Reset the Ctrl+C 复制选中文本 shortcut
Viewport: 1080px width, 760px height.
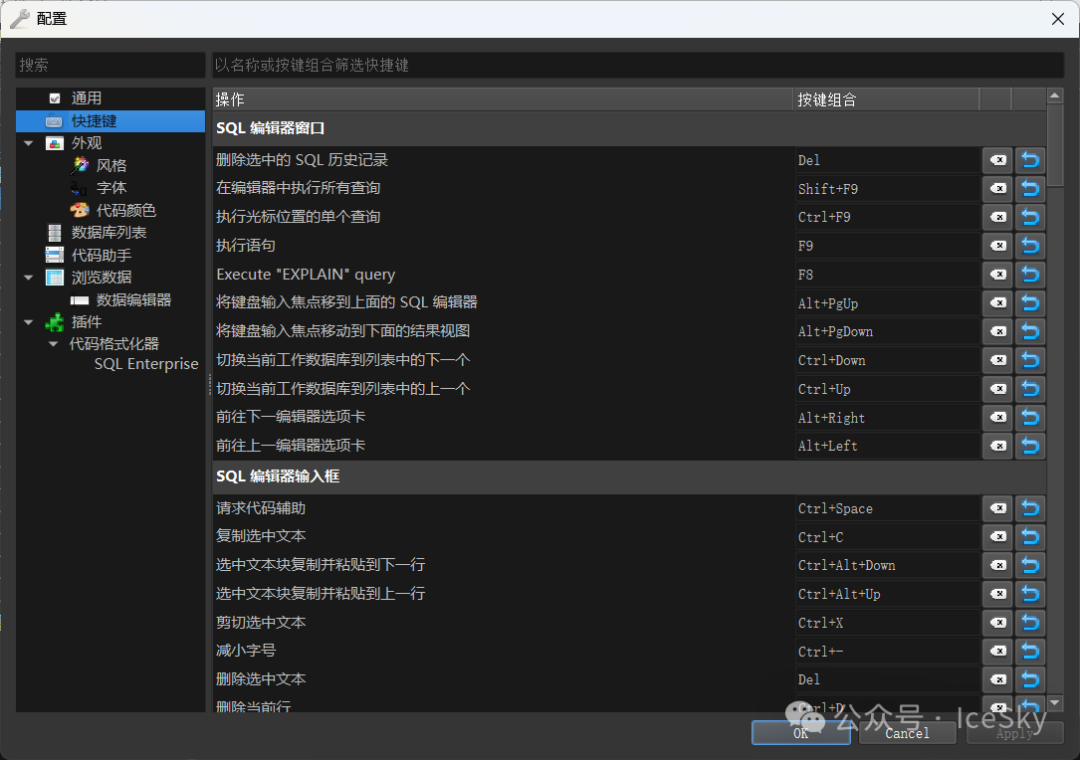point(1030,537)
